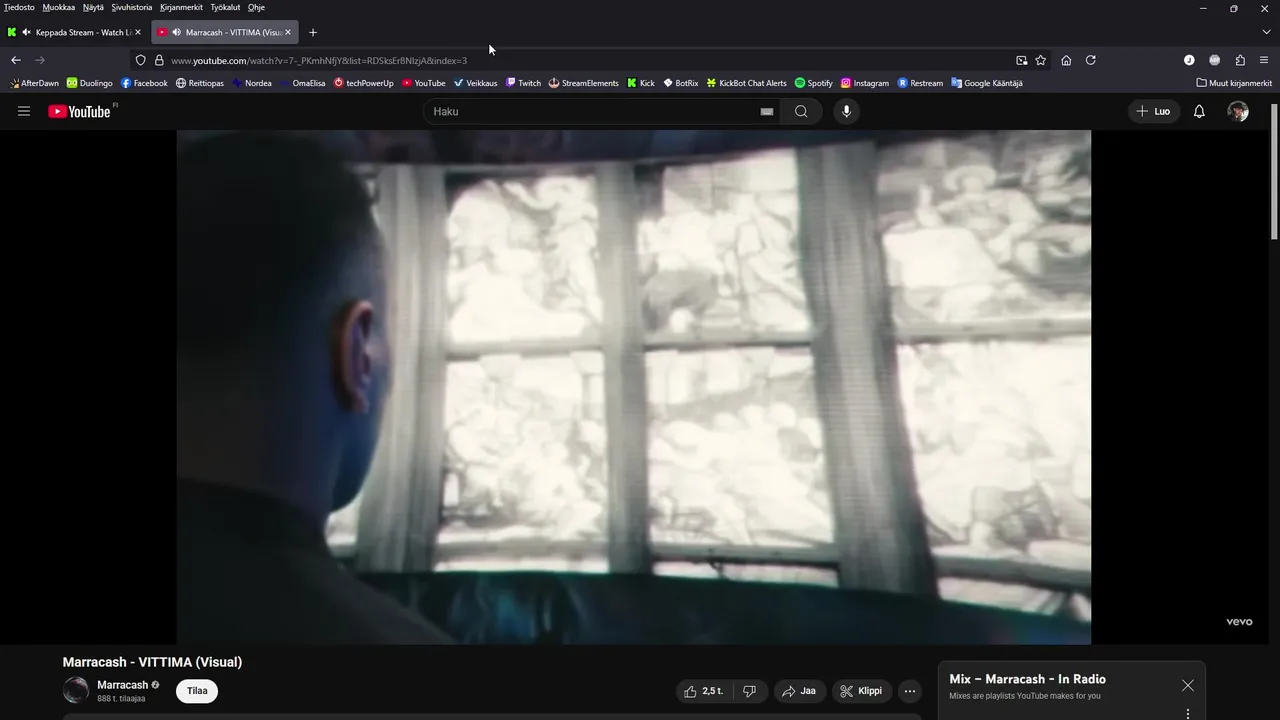
Task: Open YouTube notifications bell
Action: 1199,111
